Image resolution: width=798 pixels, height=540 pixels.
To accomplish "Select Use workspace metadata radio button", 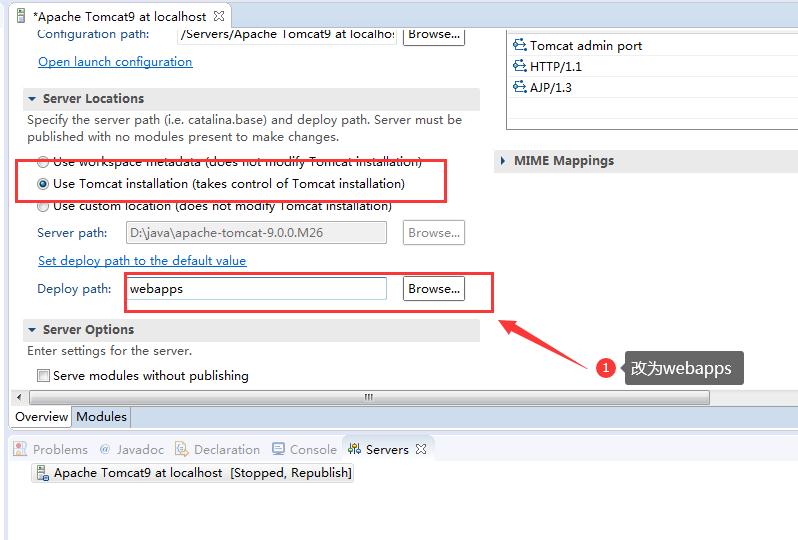I will tap(43, 162).
